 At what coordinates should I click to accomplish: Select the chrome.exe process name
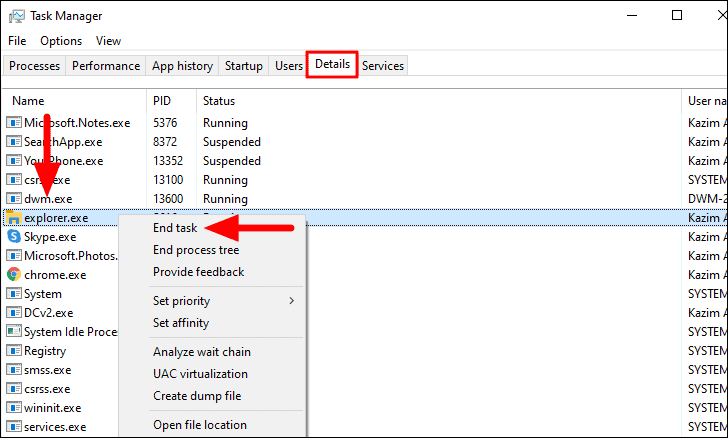pyautogui.click(x=55, y=275)
